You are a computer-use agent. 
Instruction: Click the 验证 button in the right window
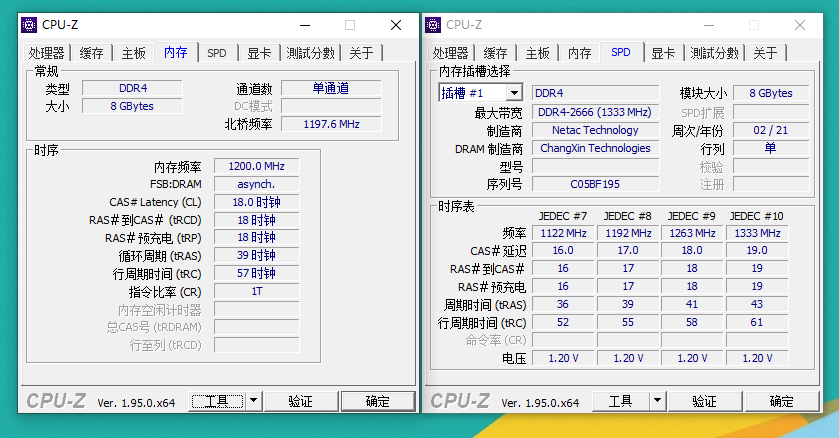[704, 401]
